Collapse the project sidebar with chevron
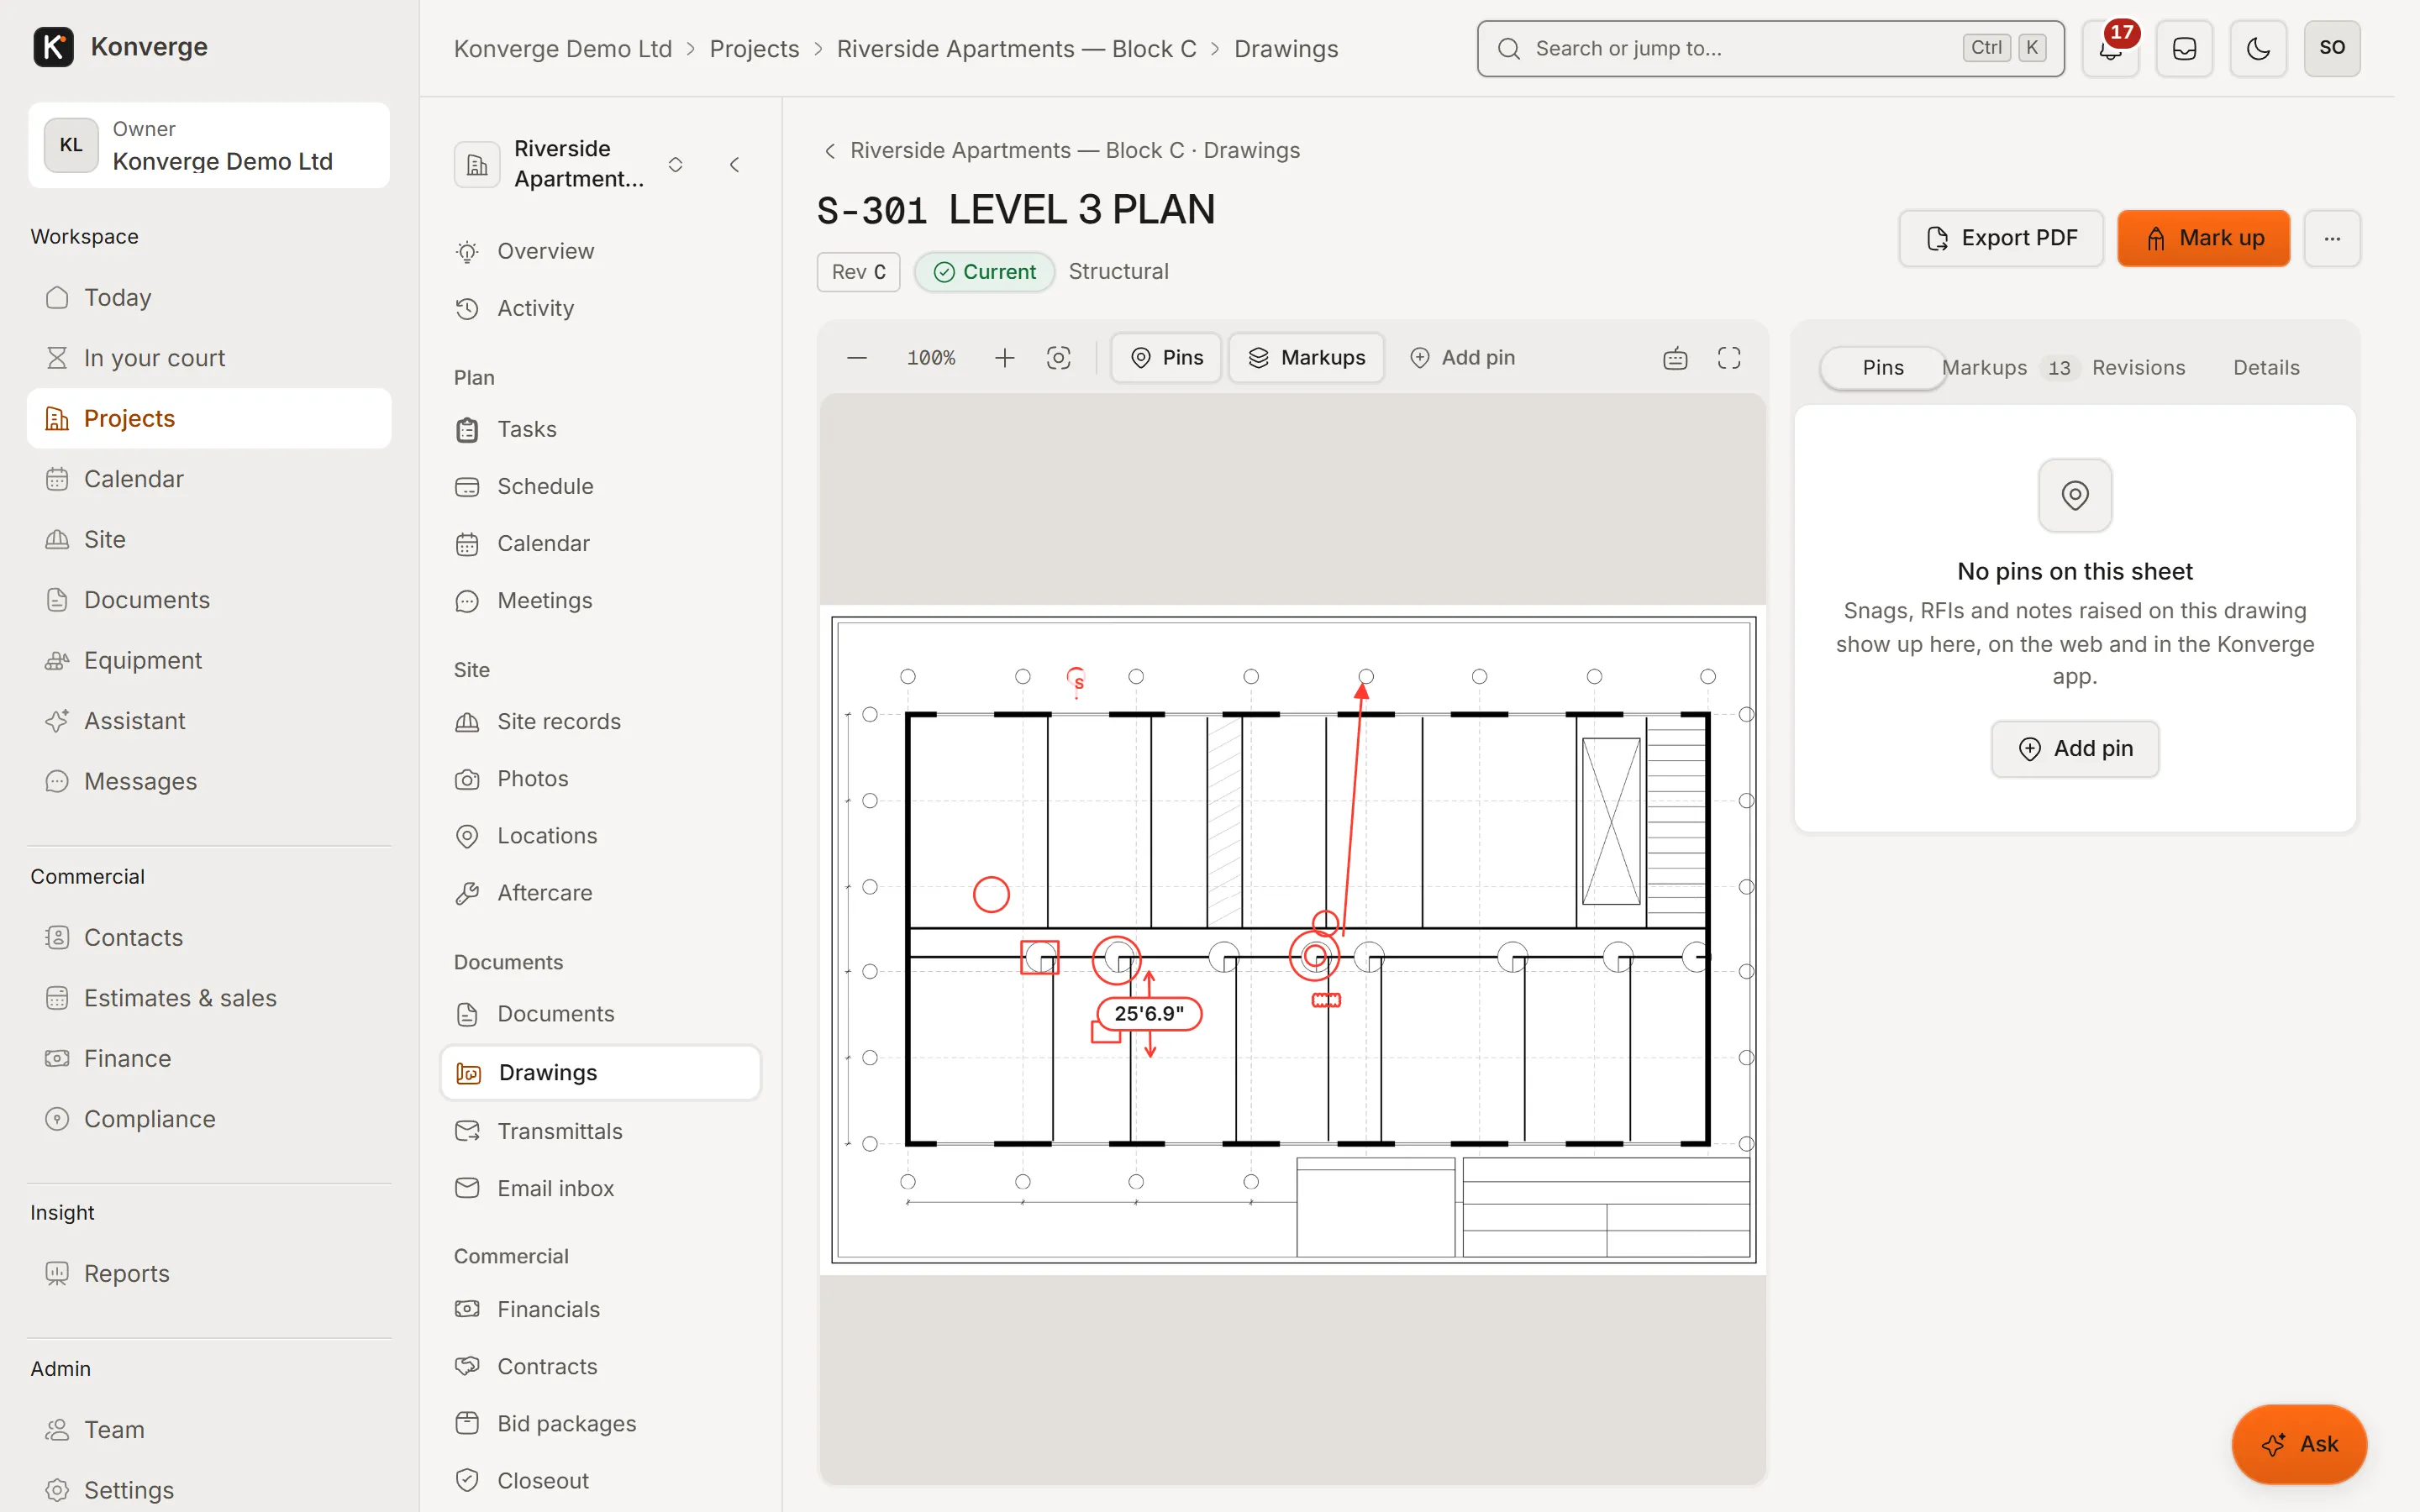The height and width of the screenshot is (1512, 2420). coord(735,164)
